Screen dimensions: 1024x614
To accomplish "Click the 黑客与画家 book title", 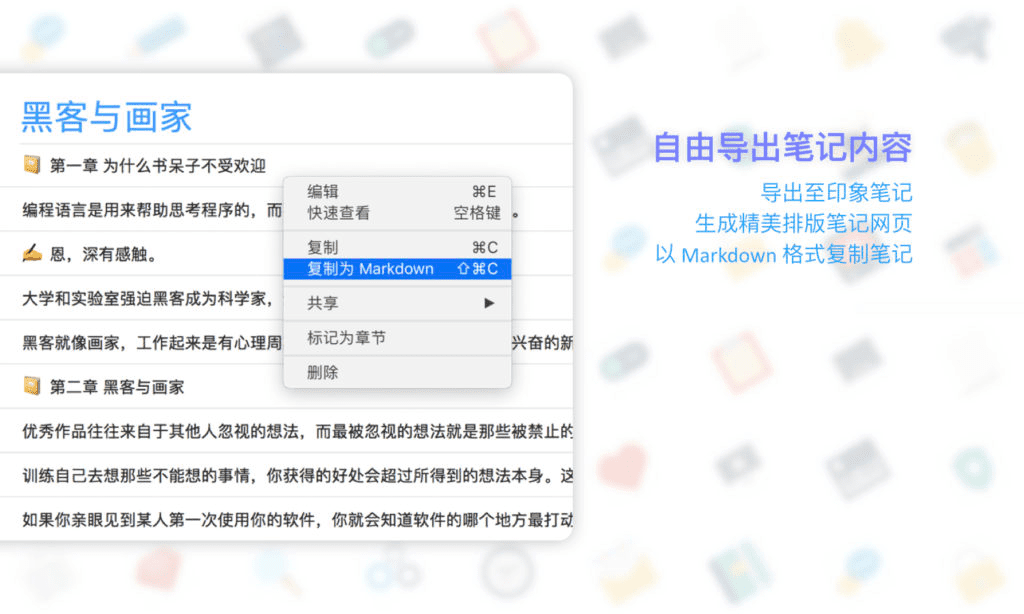I will (x=107, y=117).
